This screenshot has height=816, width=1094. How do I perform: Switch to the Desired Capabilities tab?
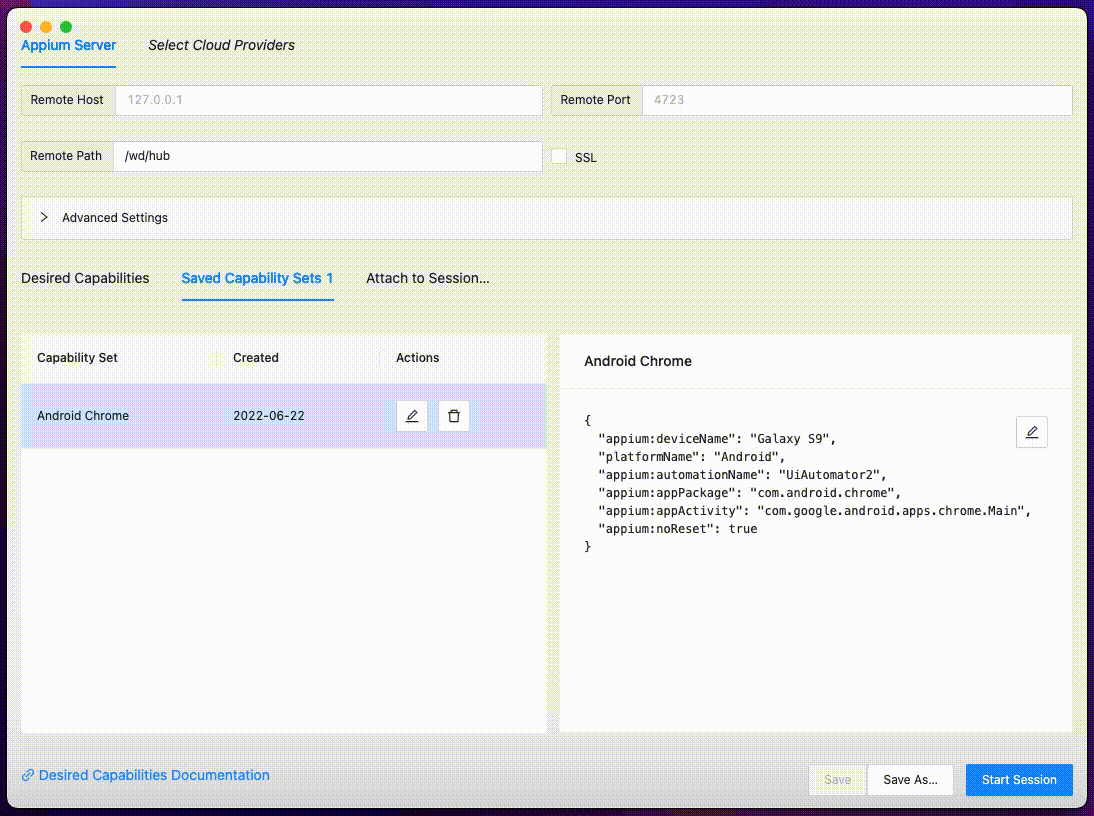coord(85,278)
